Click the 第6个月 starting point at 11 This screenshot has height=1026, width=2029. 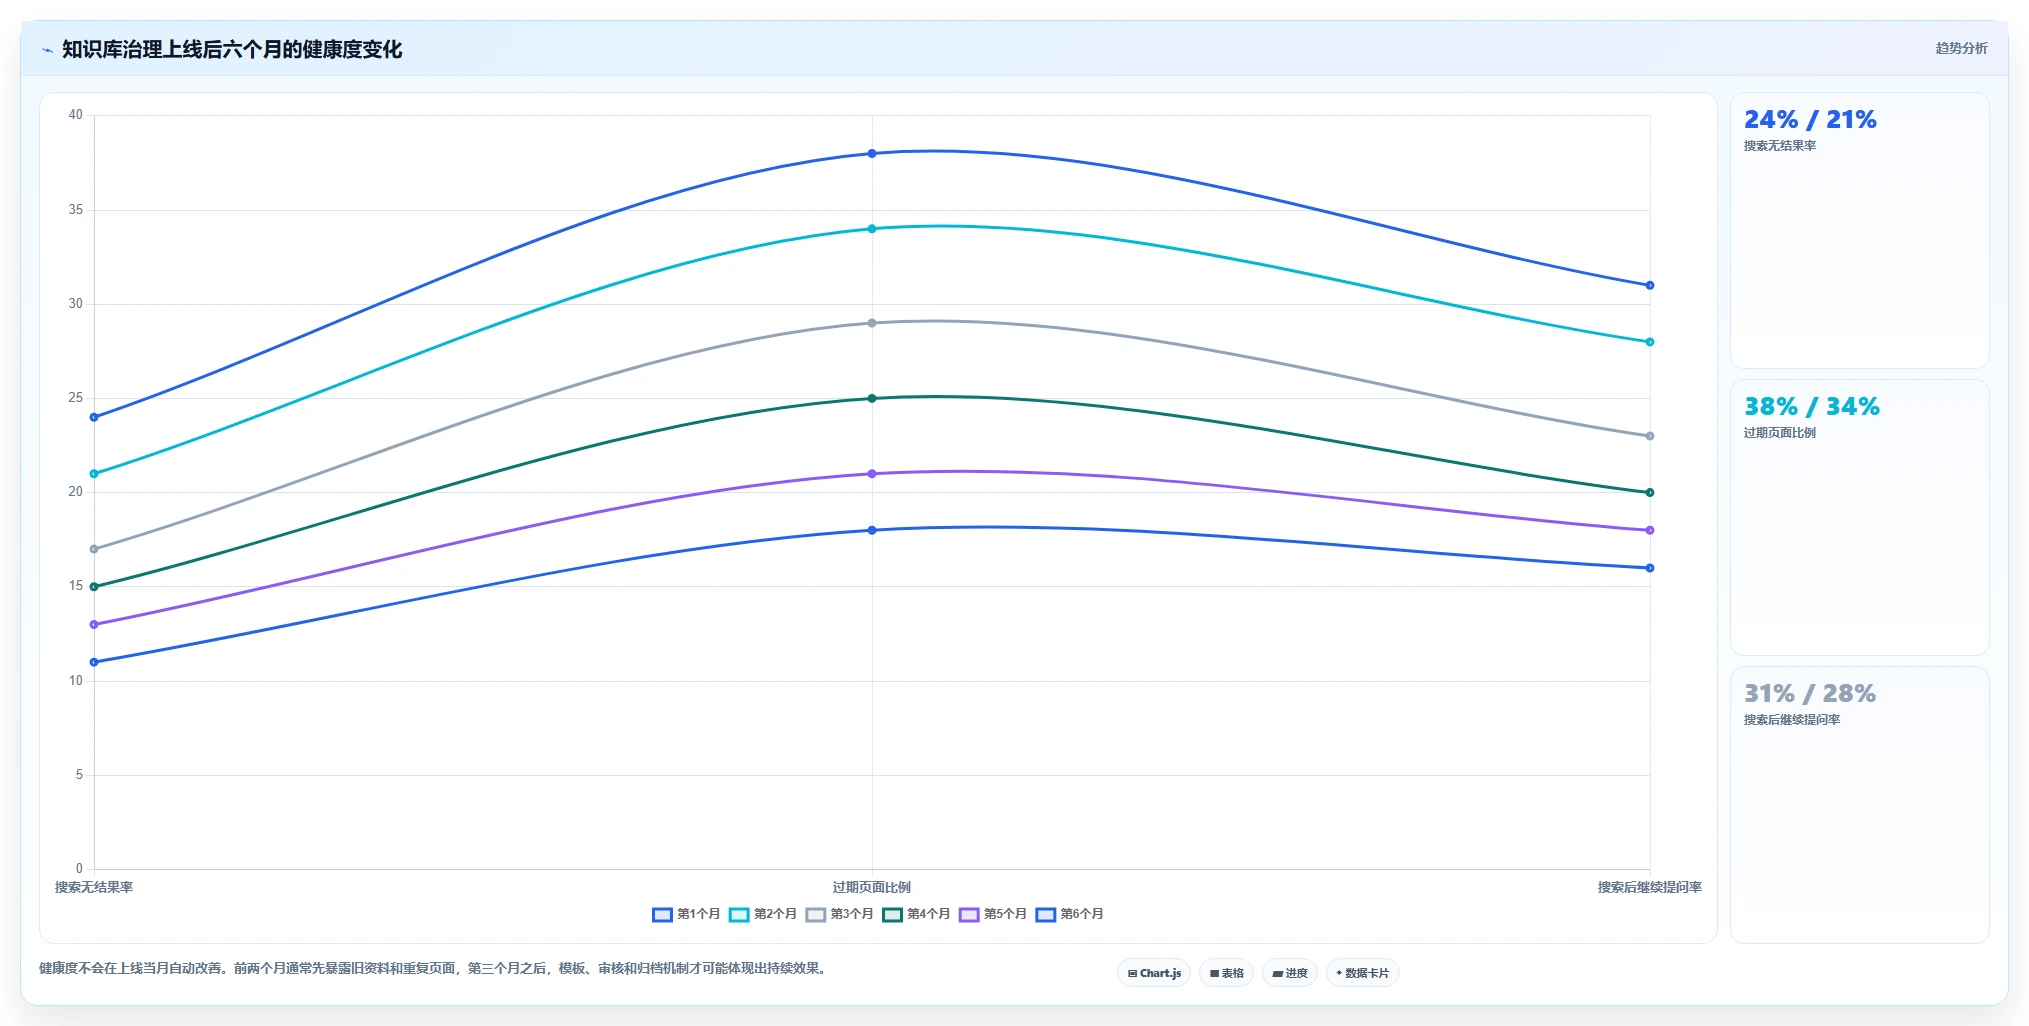click(x=94, y=662)
